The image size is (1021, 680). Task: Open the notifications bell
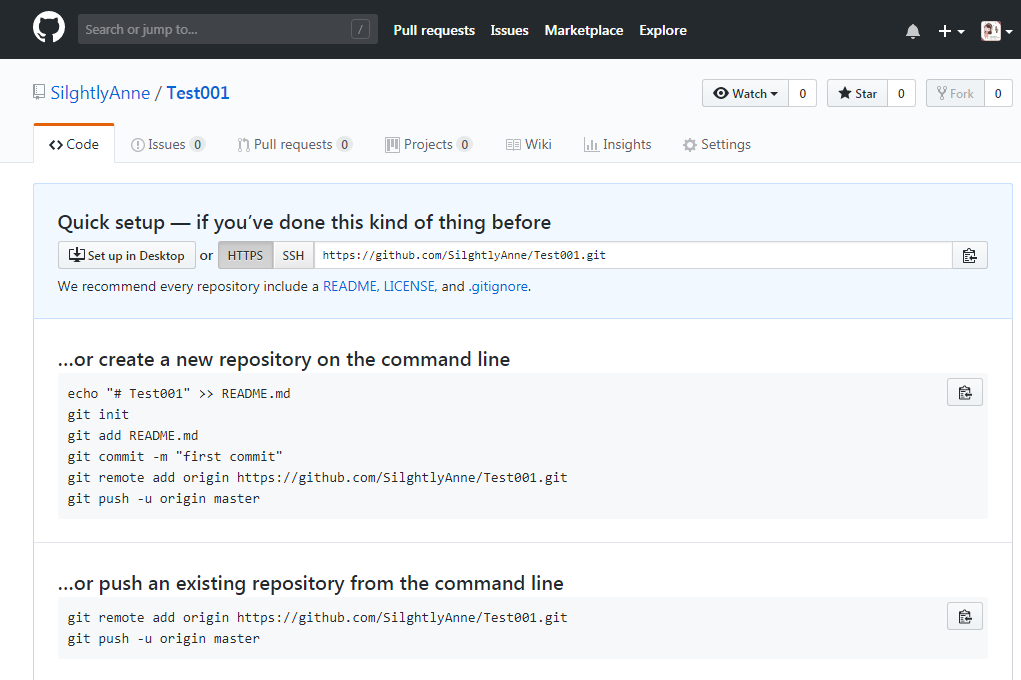pyautogui.click(x=913, y=31)
